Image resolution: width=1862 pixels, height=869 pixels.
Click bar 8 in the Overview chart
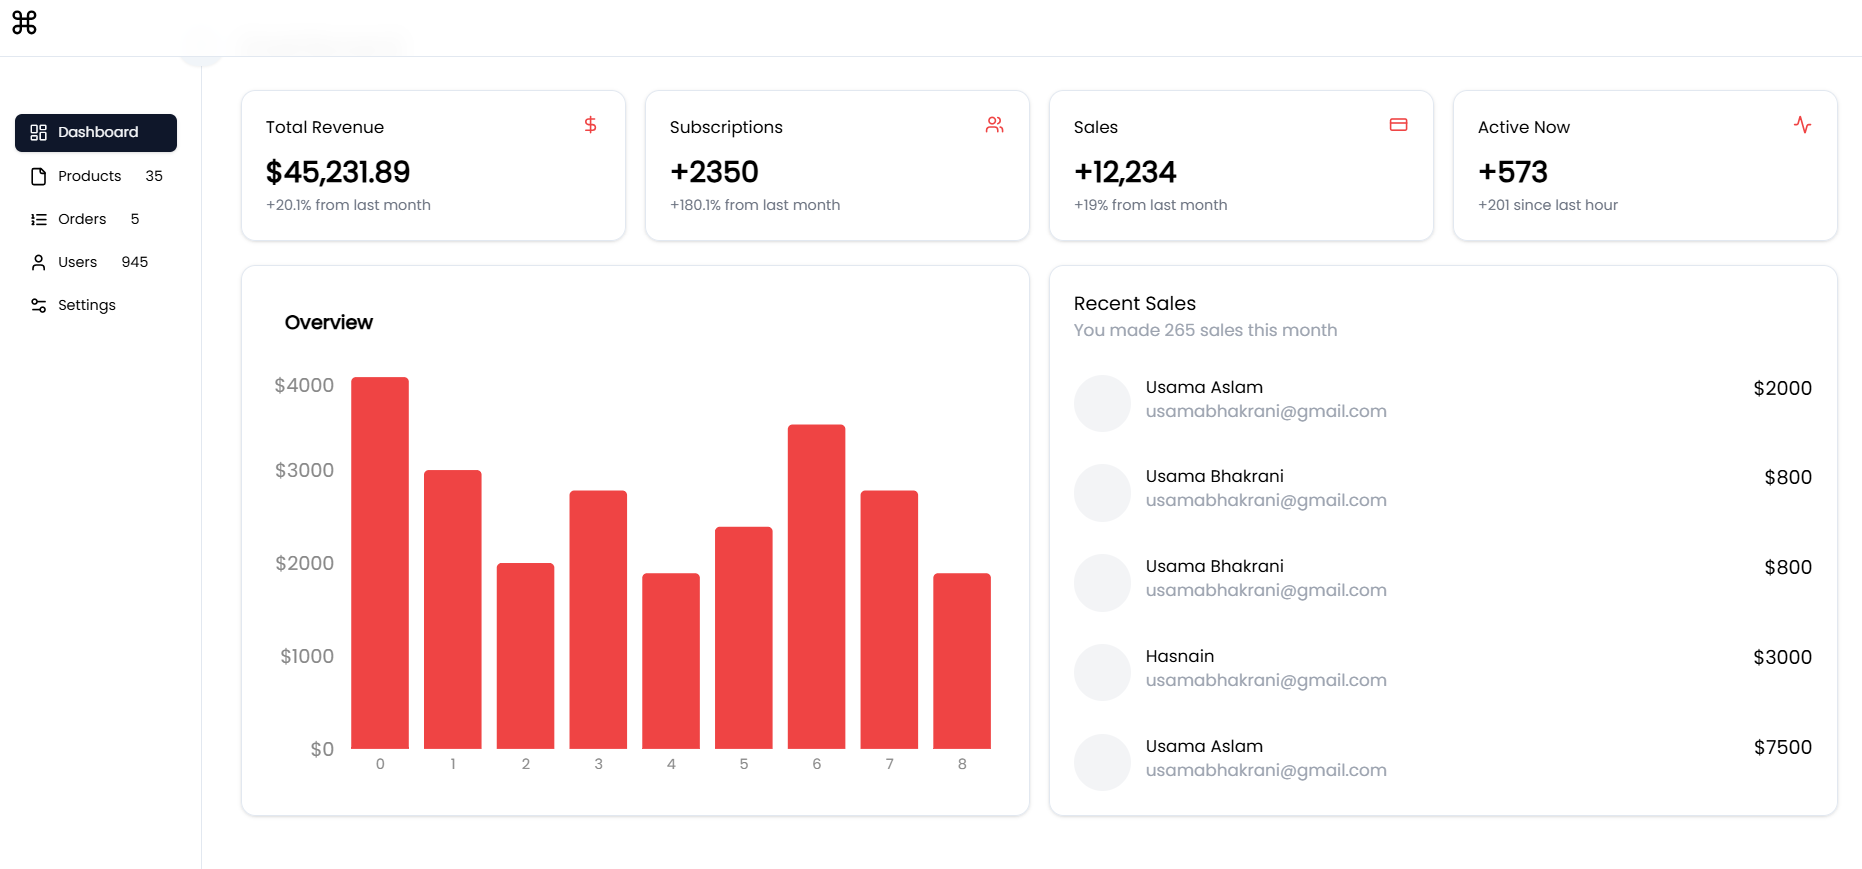click(962, 661)
